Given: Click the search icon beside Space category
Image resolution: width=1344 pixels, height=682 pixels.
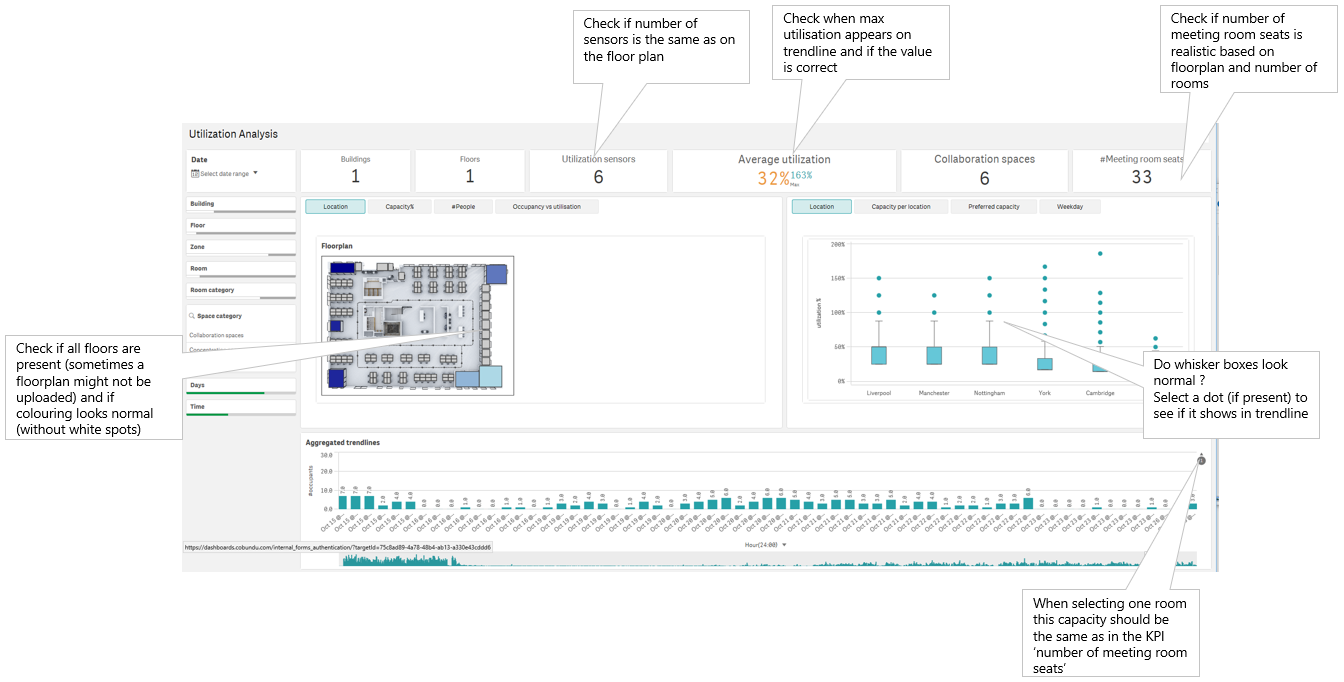Looking at the screenshot, I should (x=192, y=316).
